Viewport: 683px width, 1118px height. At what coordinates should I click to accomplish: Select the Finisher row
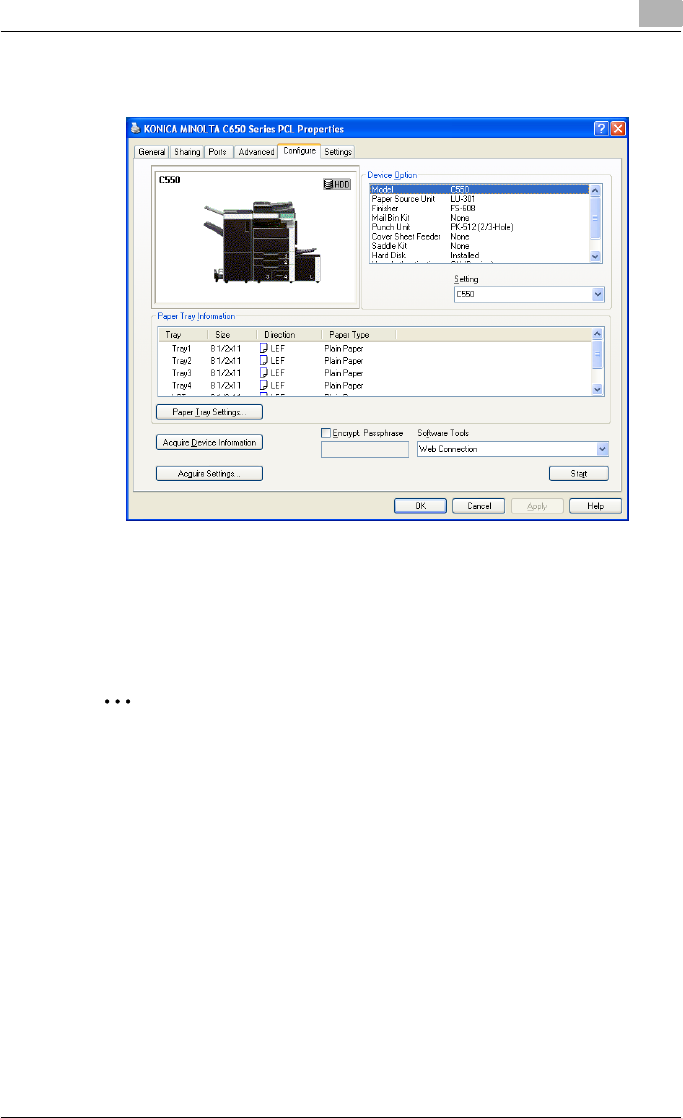(x=479, y=208)
